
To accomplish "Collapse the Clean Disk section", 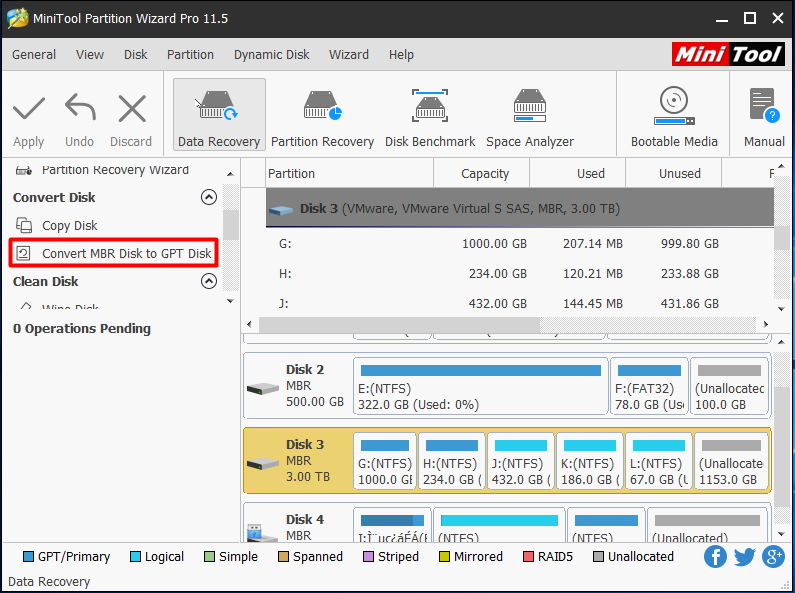I will [209, 281].
